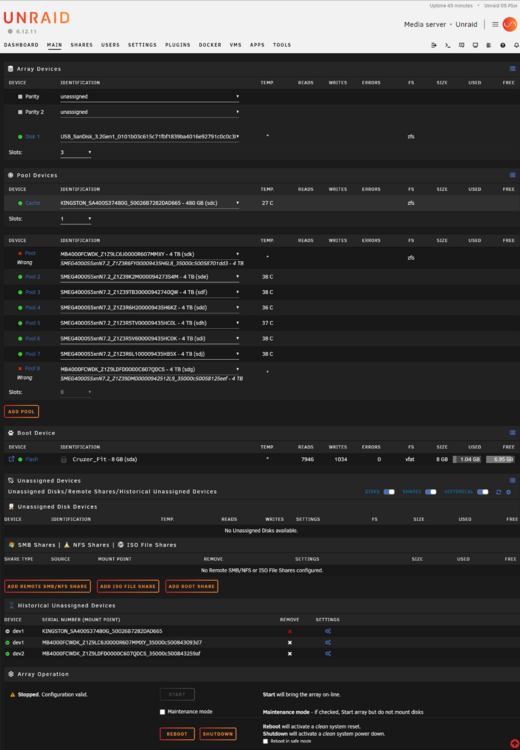Click the Flash used space bar

pyautogui.click(x=467, y=459)
